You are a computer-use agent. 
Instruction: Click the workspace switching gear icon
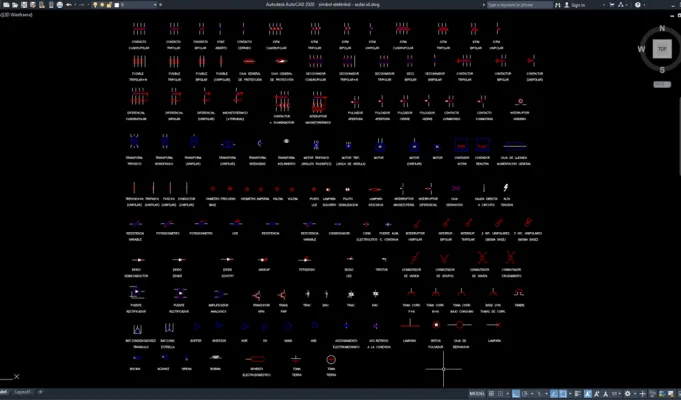[x=628, y=394]
